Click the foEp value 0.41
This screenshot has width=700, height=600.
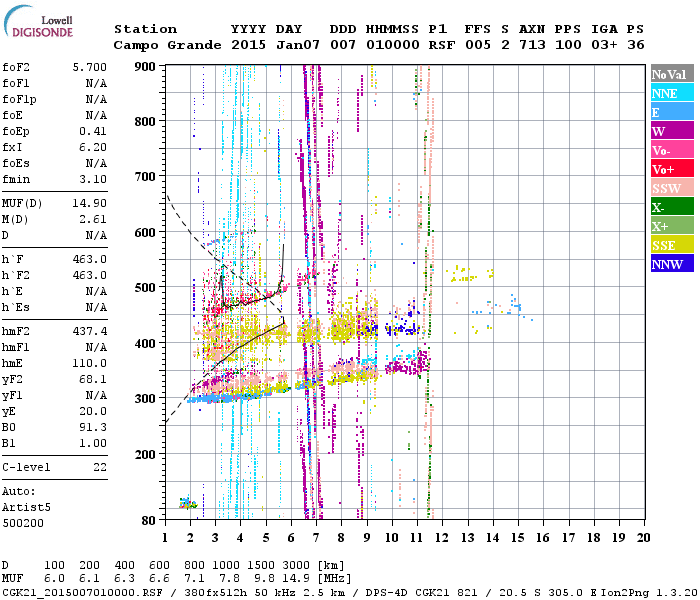coord(93,131)
